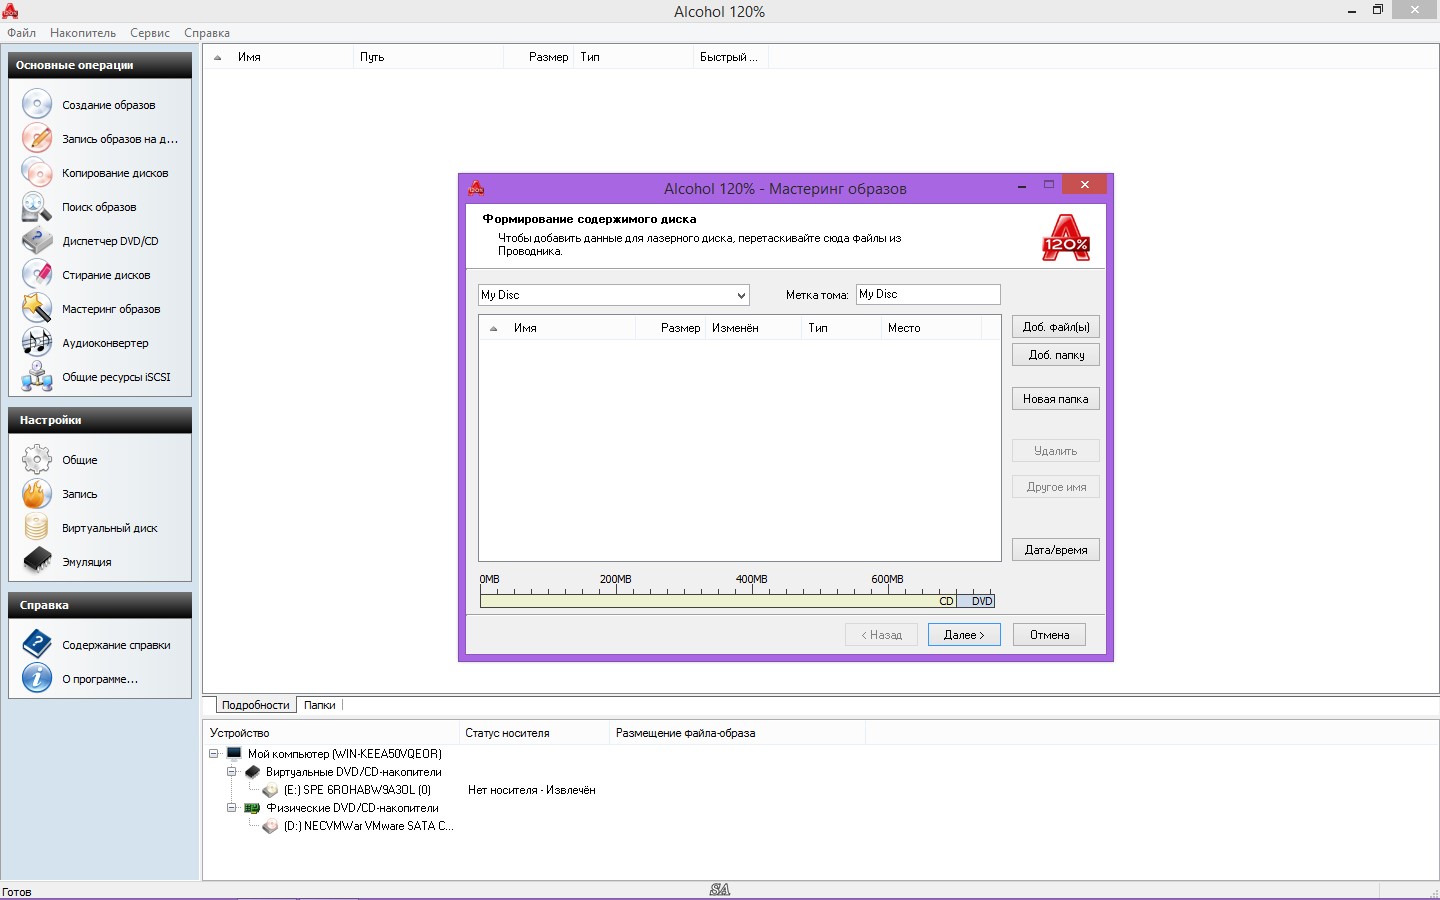Screen dimensions: 1440x900
Task: Click the CD marker on capacity bar
Action: pos(946,601)
